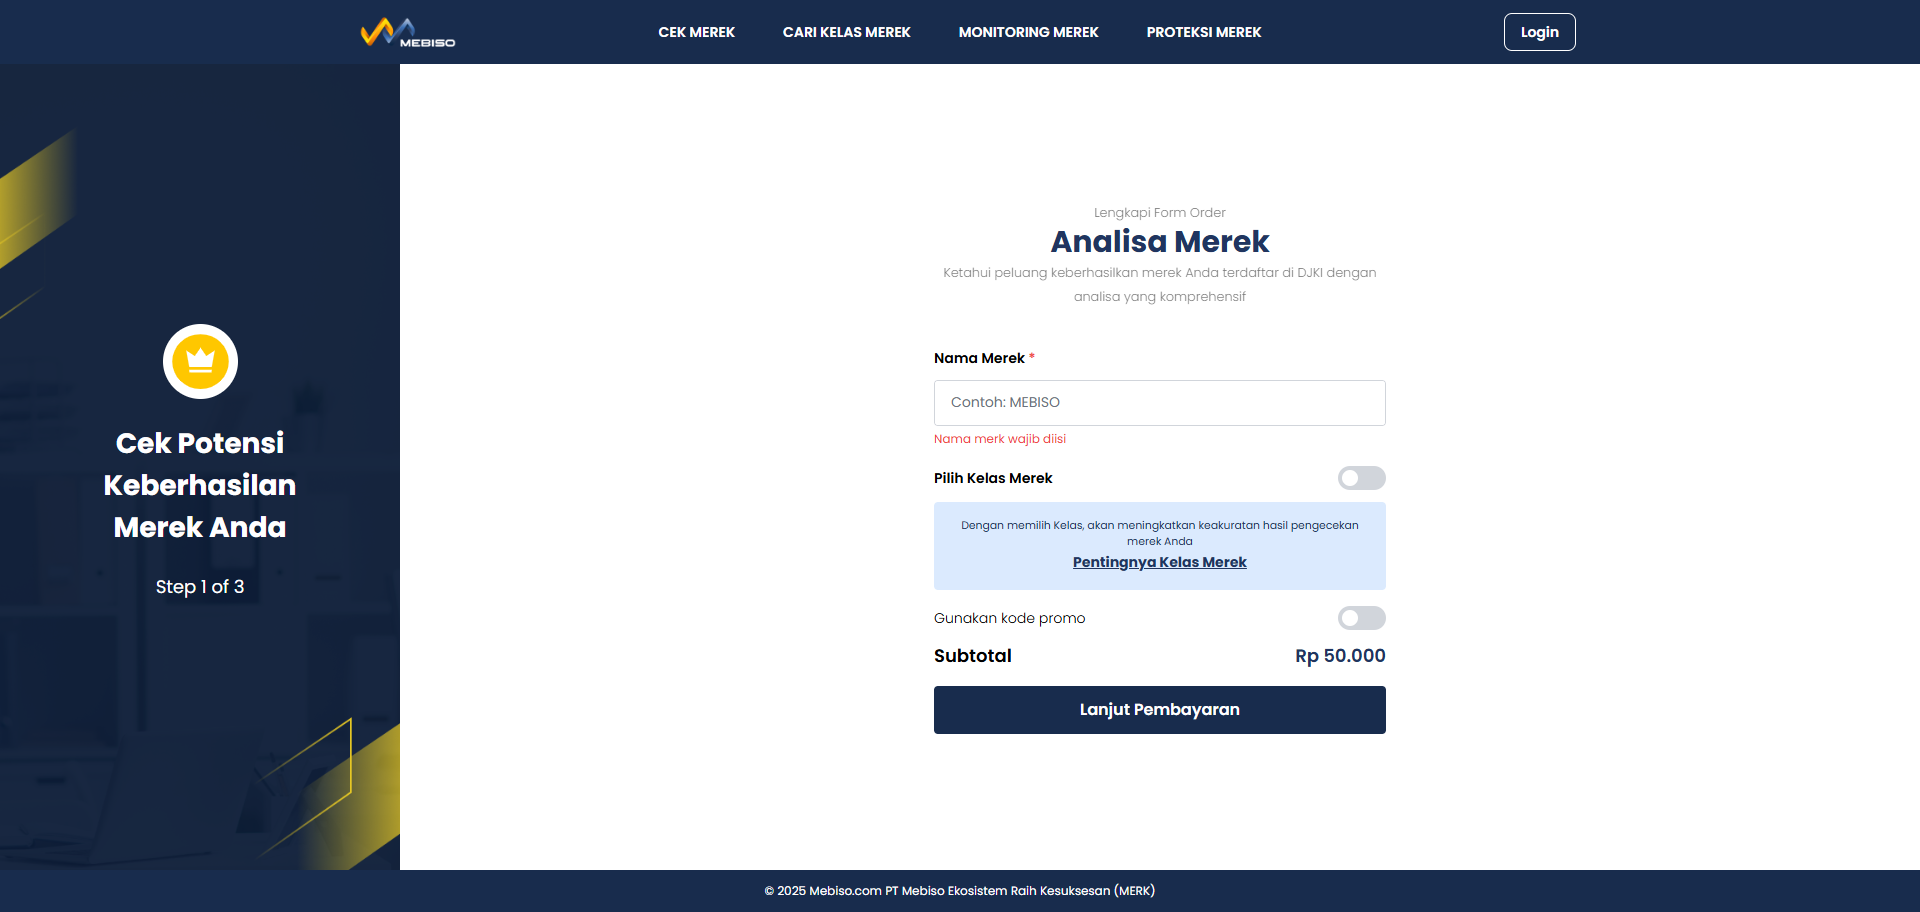Turn on Gunakan kode promo toggle
1920x912 pixels.
pos(1361,618)
